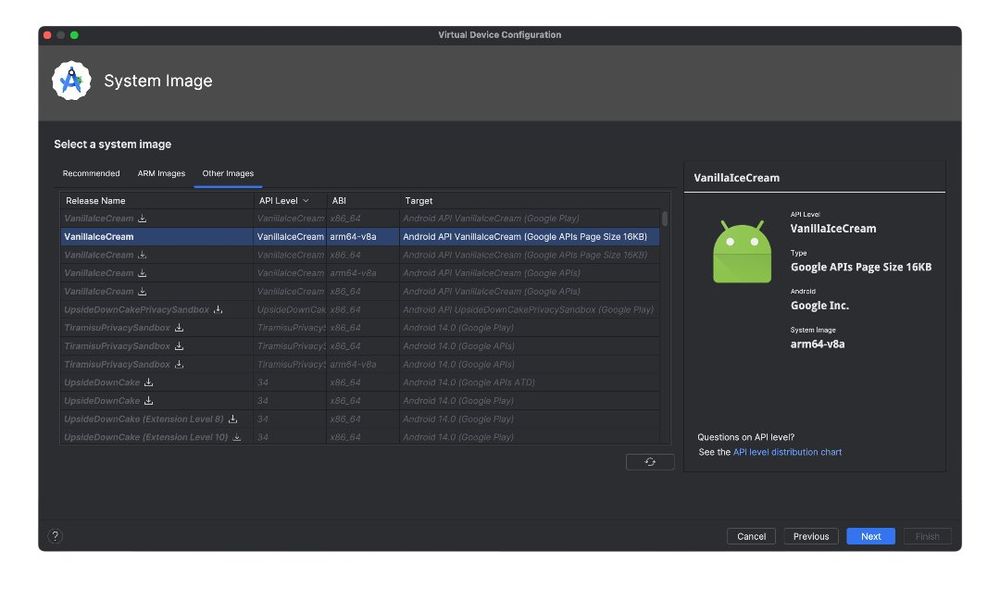Switch to the Recommended tab

[91, 174]
